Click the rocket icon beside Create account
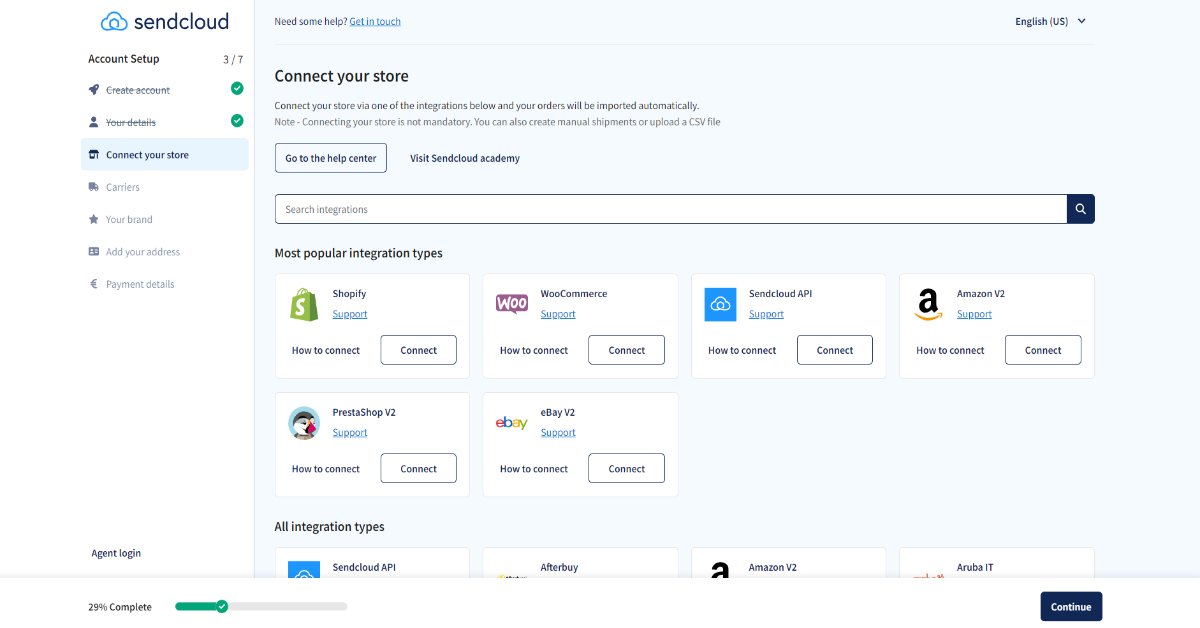This screenshot has width=1200, height=628. pos(94,90)
